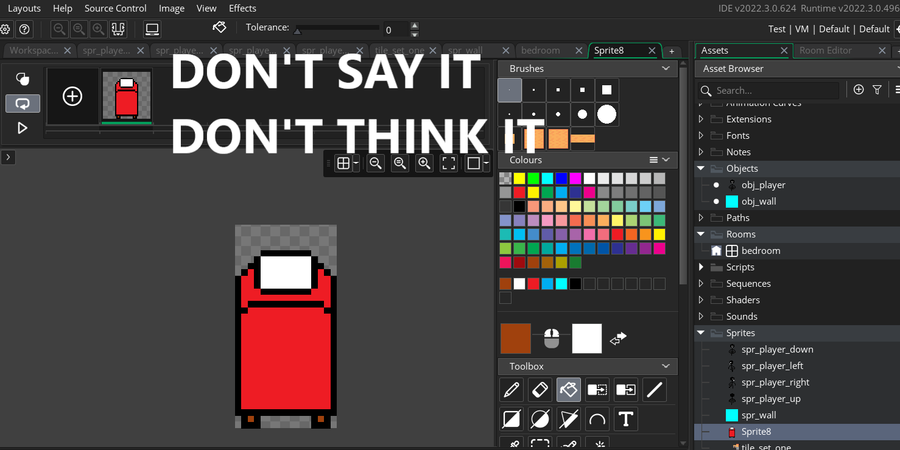The height and width of the screenshot is (450, 900).
Task: Open the Colours panel hamburger menu
Action: (653, 160)
